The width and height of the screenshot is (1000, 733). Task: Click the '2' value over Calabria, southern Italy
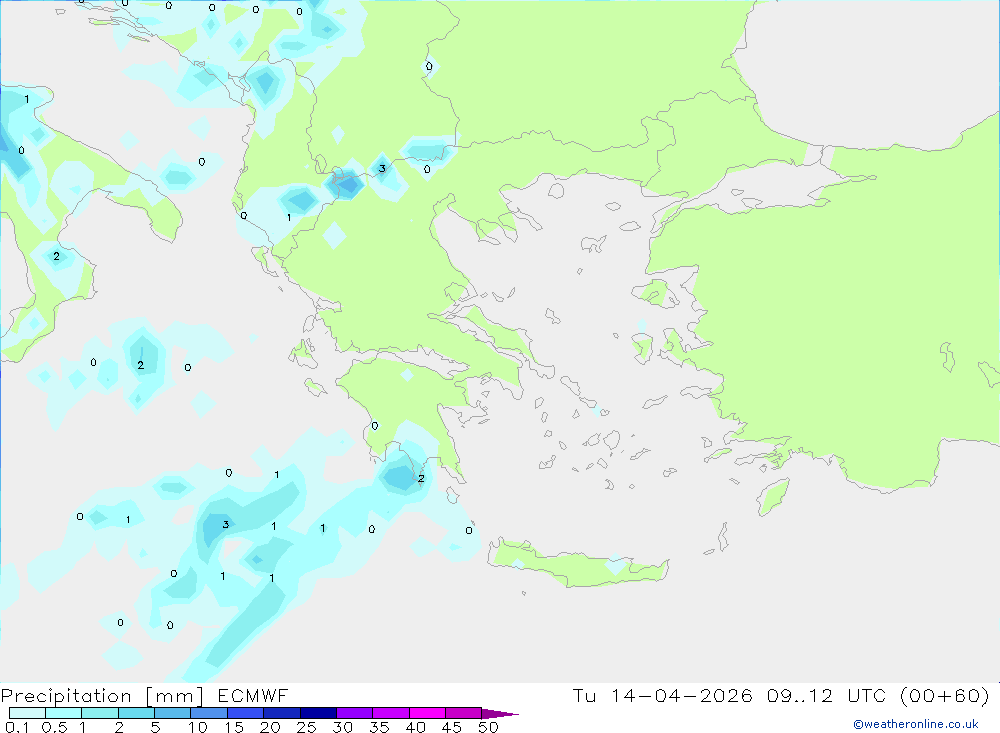coord(57,256)
